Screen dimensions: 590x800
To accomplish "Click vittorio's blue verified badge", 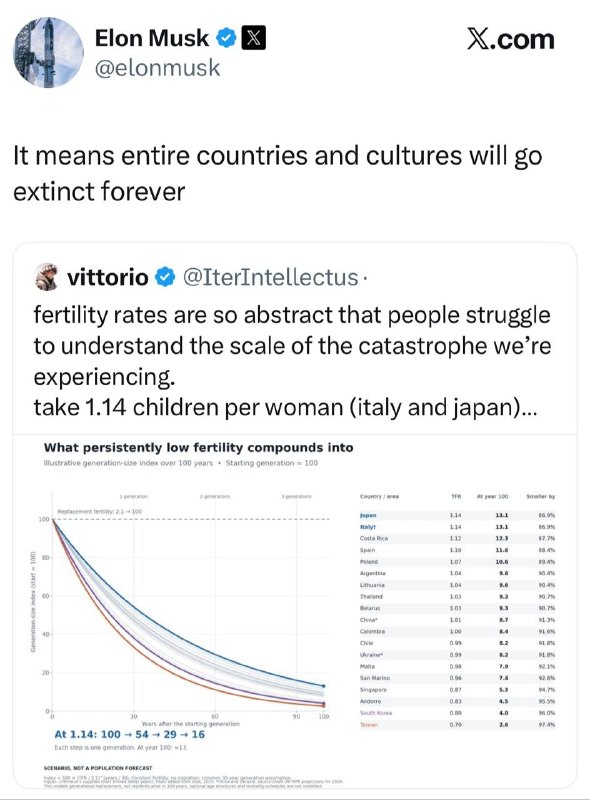I will pos(164,277).
